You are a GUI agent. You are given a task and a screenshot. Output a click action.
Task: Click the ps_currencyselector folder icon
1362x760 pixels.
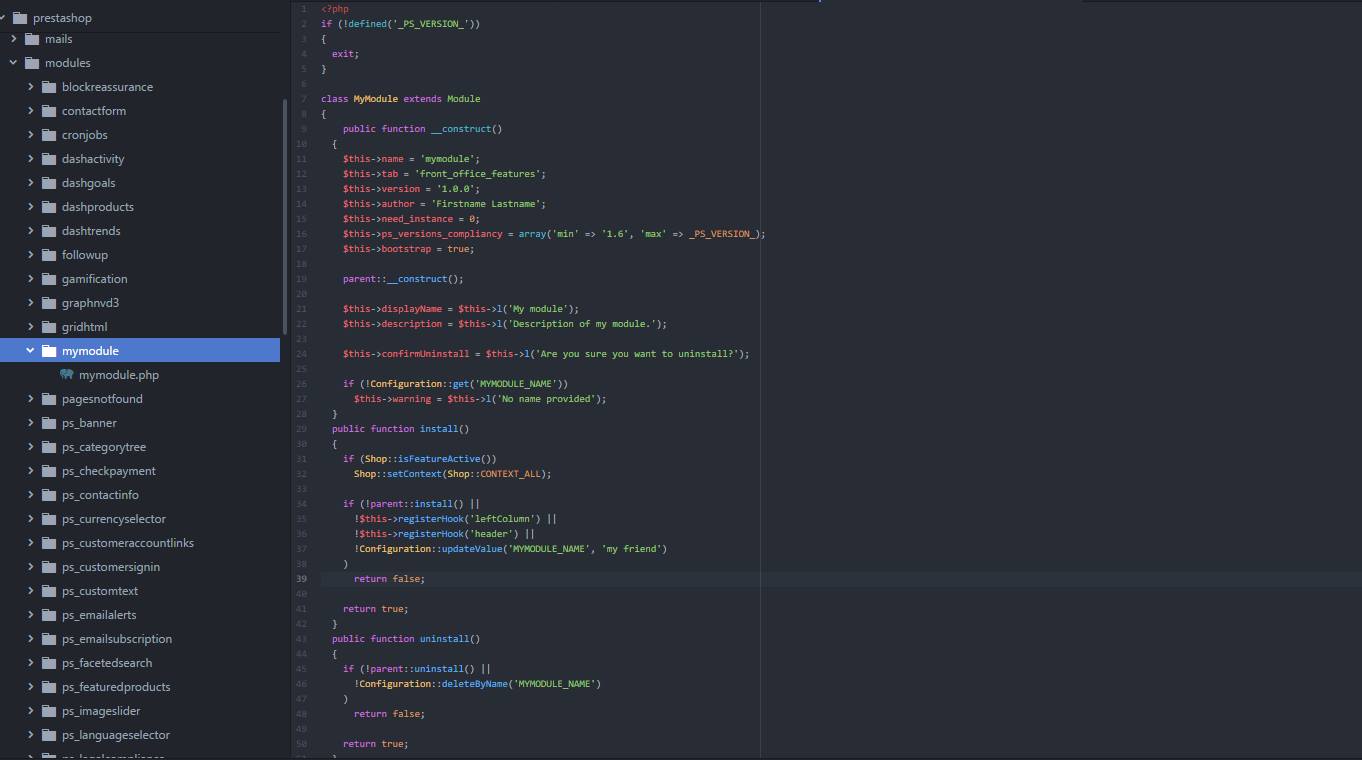point(49,519)
